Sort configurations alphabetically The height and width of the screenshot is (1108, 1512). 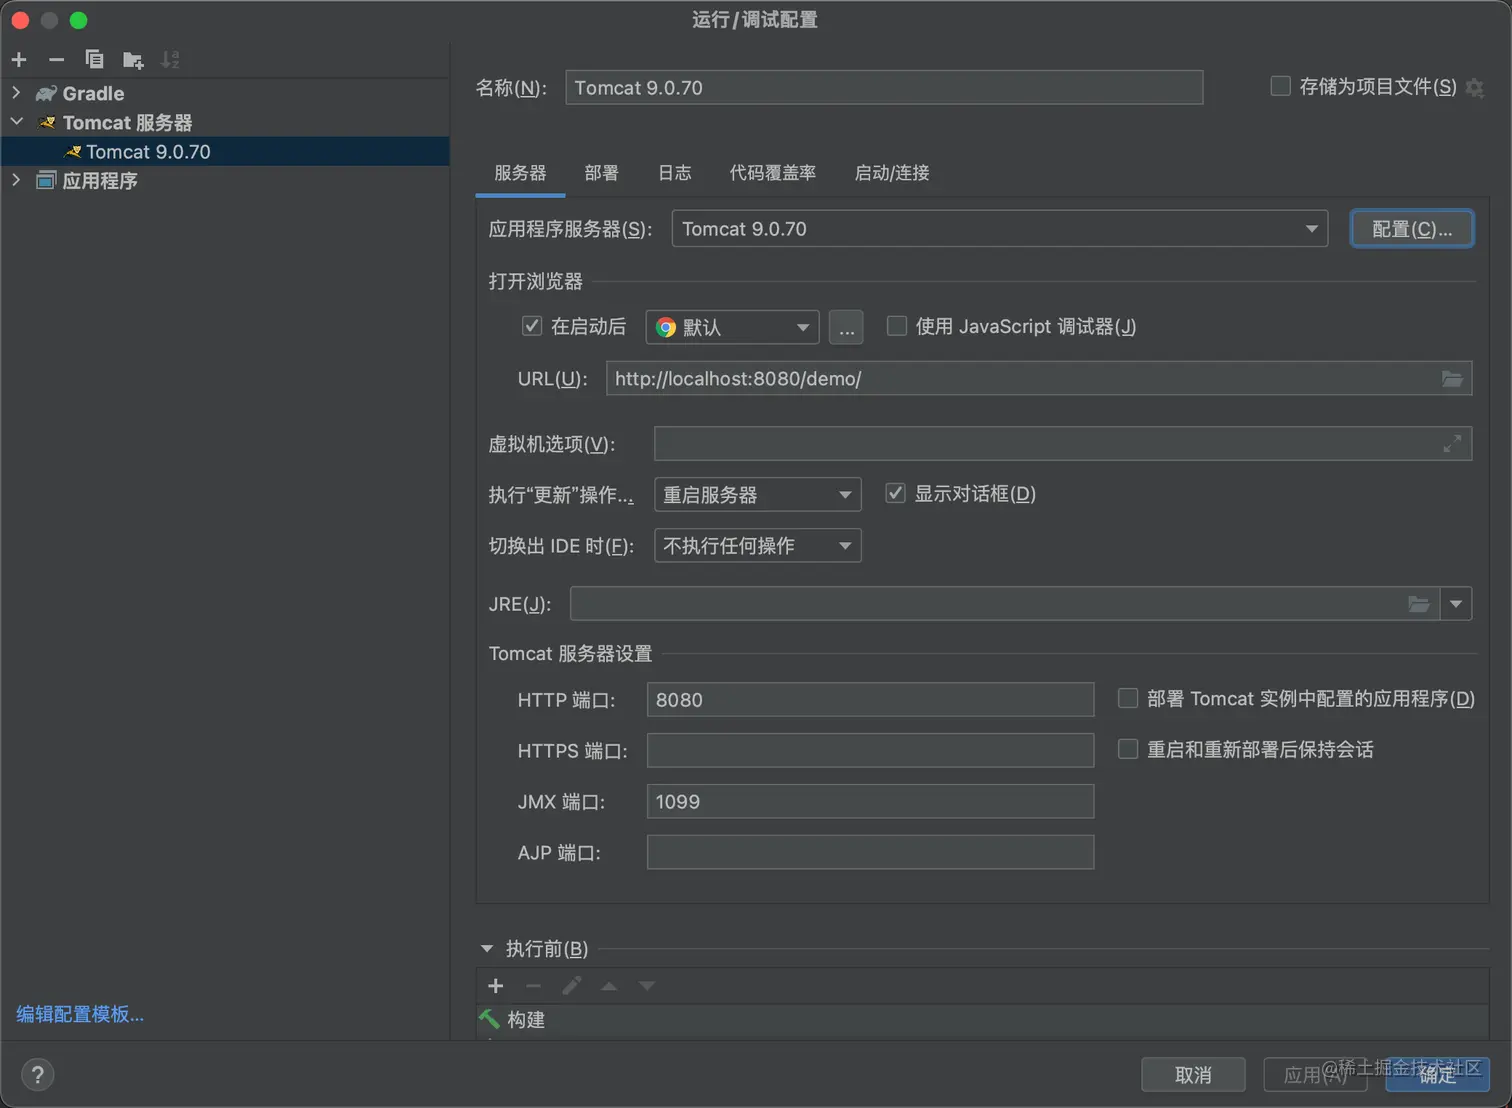click(171, 60)
